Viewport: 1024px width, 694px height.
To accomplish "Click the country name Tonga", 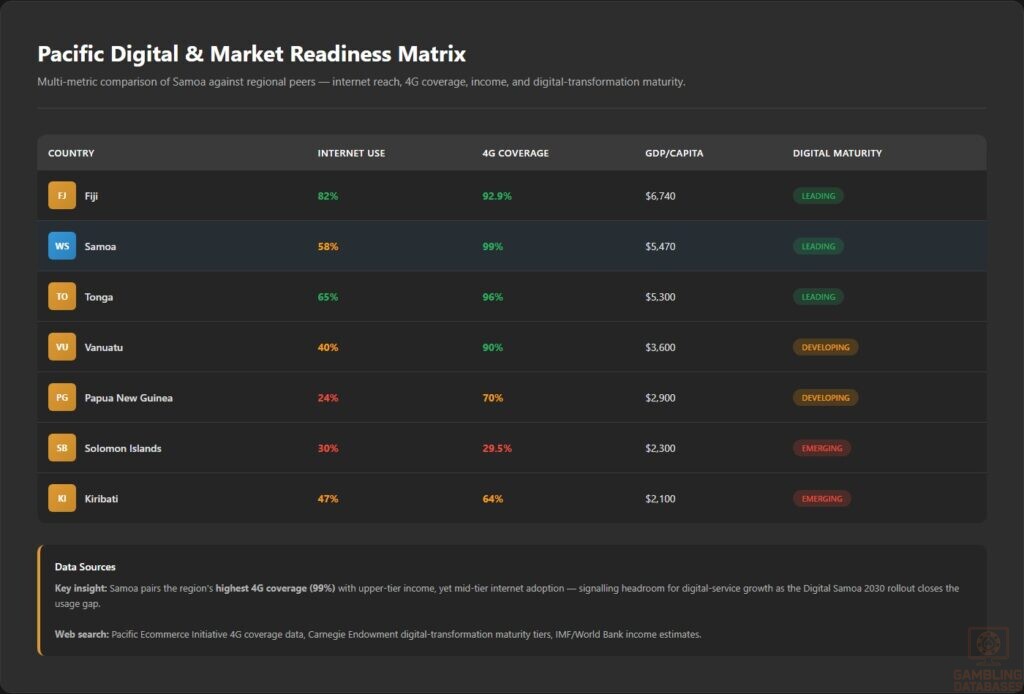I will [x=99, y=297].
